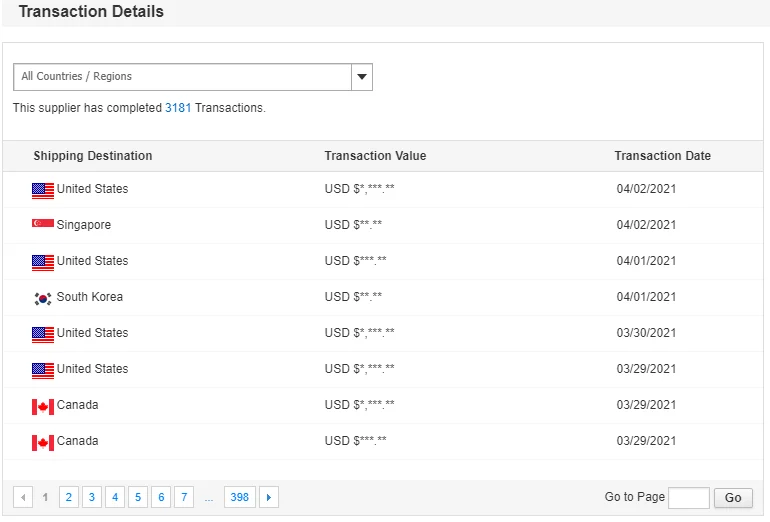Open the 3181 transactions link
Image resolution: width=770 pixels, height=522 pixels.
(x=178, y=108)
